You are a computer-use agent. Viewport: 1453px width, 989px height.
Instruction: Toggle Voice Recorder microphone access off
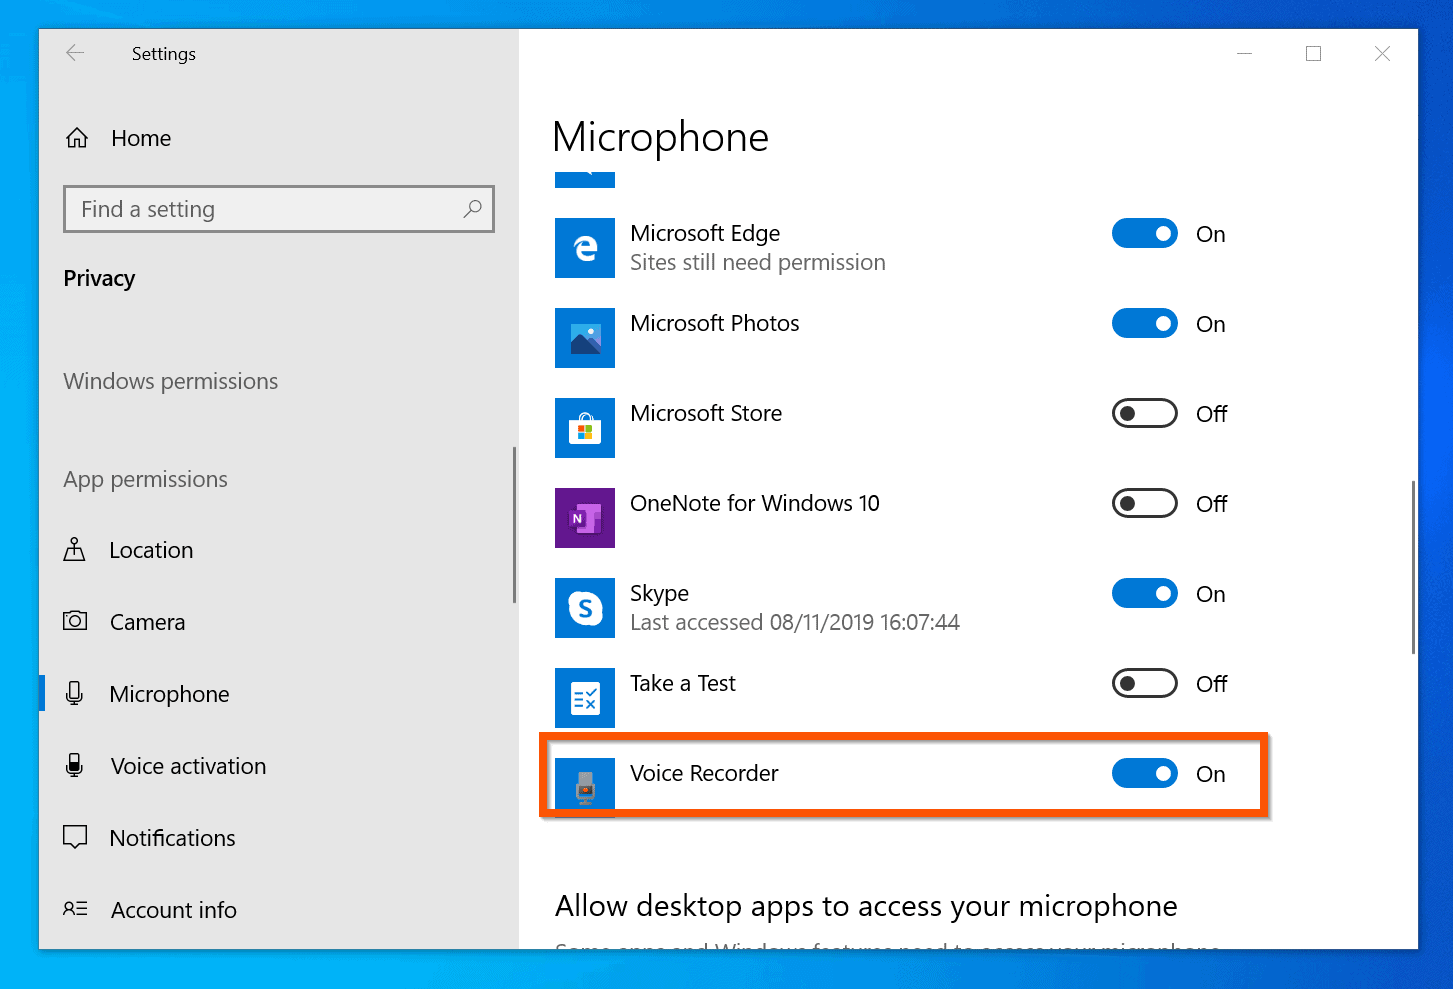point(1145,774)
